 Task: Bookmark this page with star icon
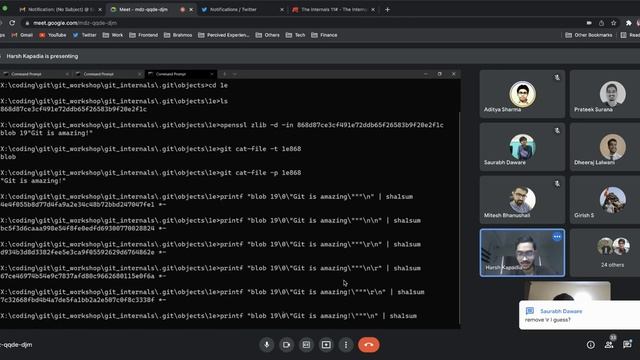coord(613,23)
